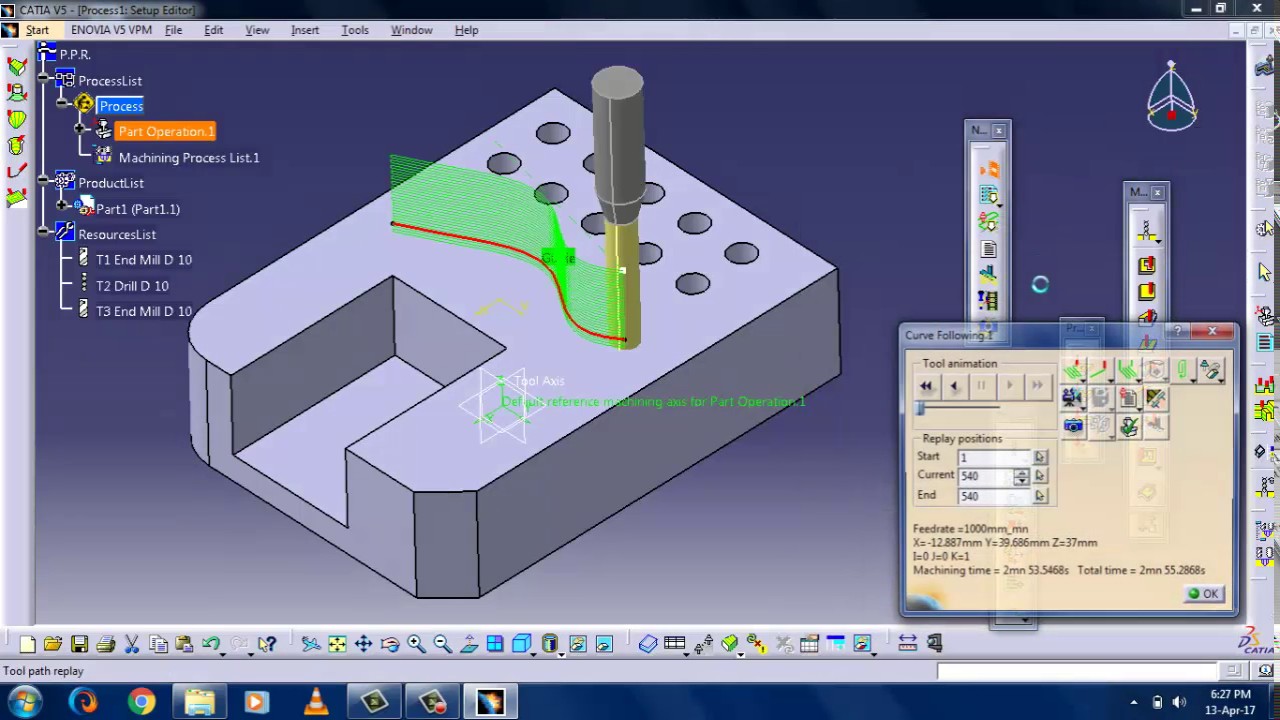Click the Design Table icon
Screen dimensions: 1280x720
(674, 644)
